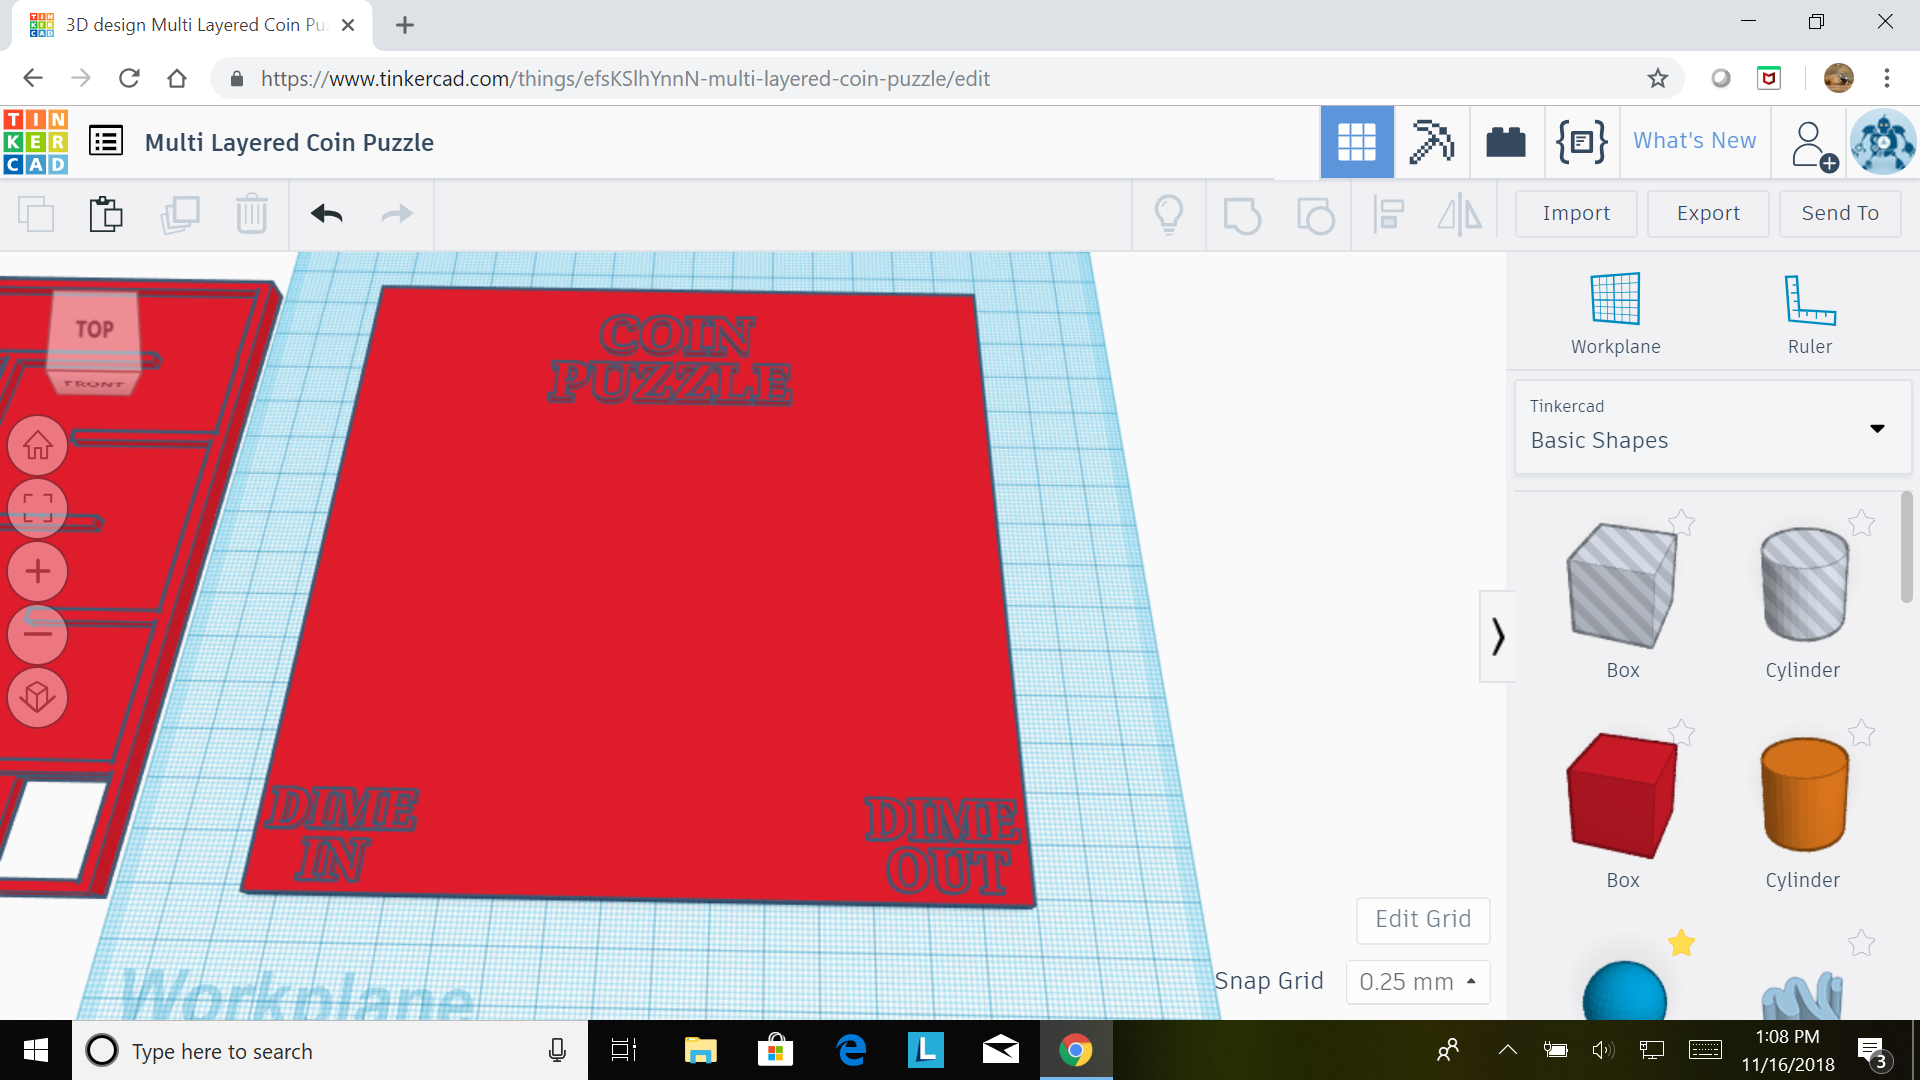Click the Group shapes icon
1920x1080 pixels.
coord(1242,215)
